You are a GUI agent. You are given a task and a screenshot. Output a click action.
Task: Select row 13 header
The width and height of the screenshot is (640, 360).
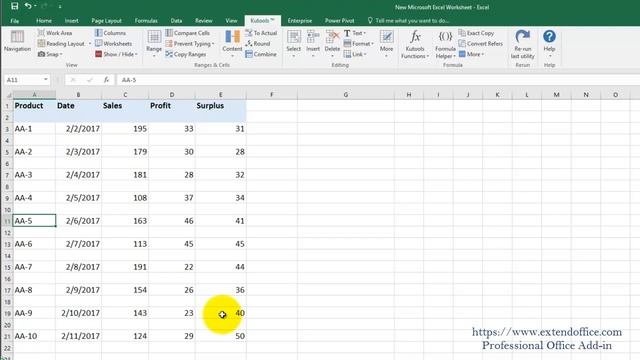coord(7,244)
